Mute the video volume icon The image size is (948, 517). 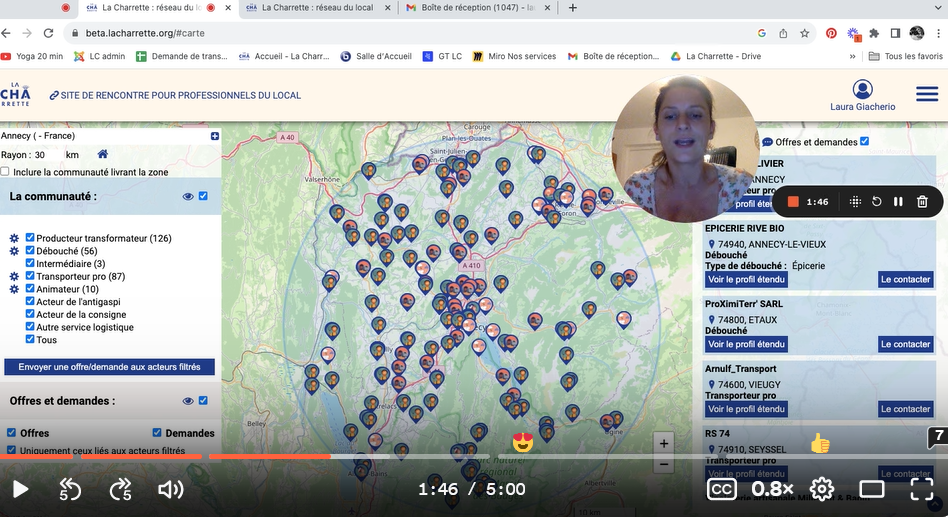pos(170,489)
